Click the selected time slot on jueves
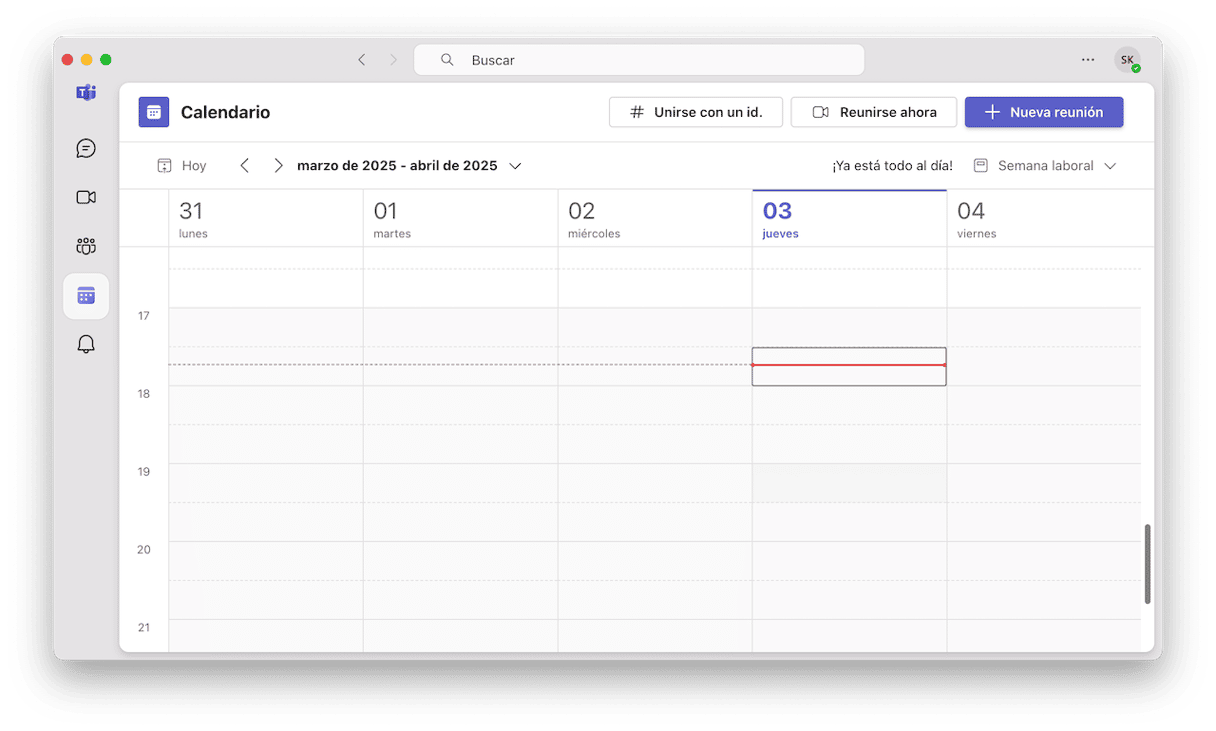This screenshot has width=1216, height=731. (849, 367)
